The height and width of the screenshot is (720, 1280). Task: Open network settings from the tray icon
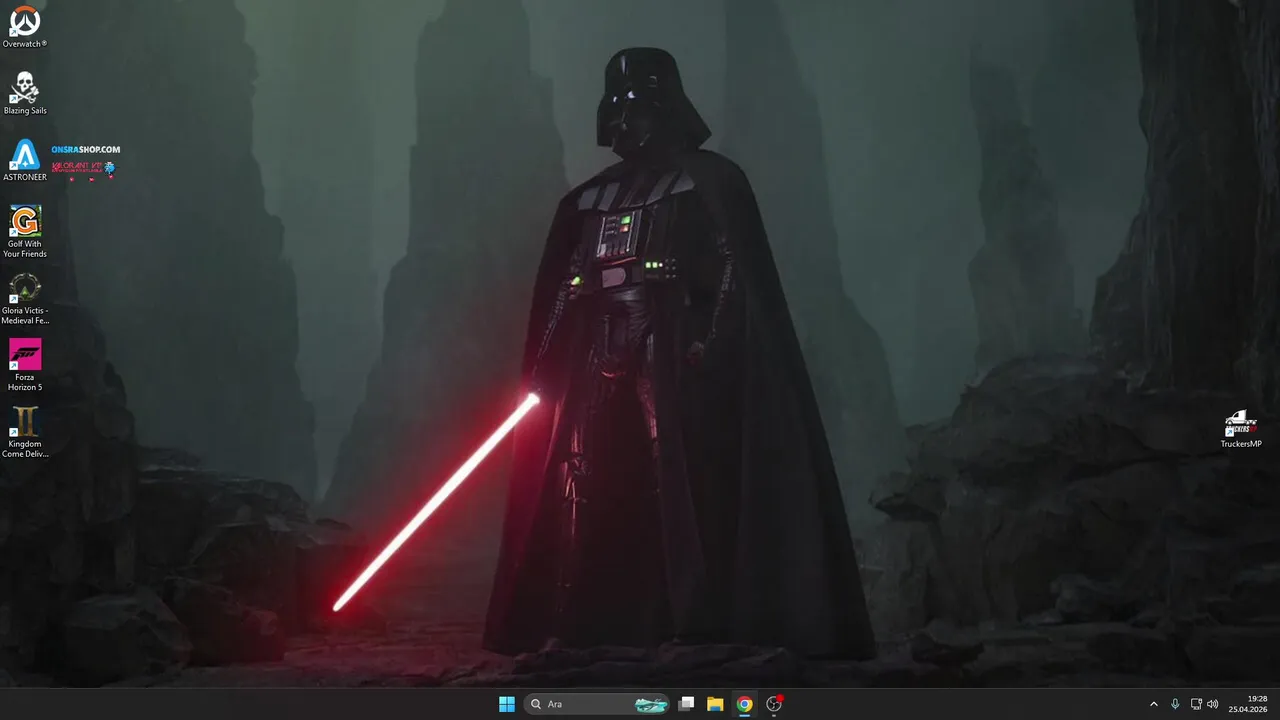coord(1196,704)
